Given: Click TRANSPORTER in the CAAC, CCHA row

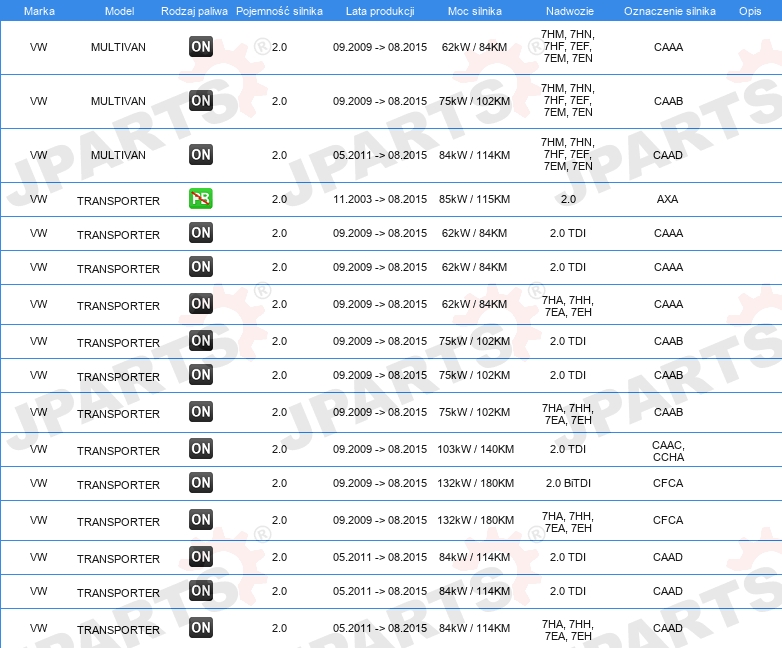Looking at the screenshot, I should coord(118,450).
